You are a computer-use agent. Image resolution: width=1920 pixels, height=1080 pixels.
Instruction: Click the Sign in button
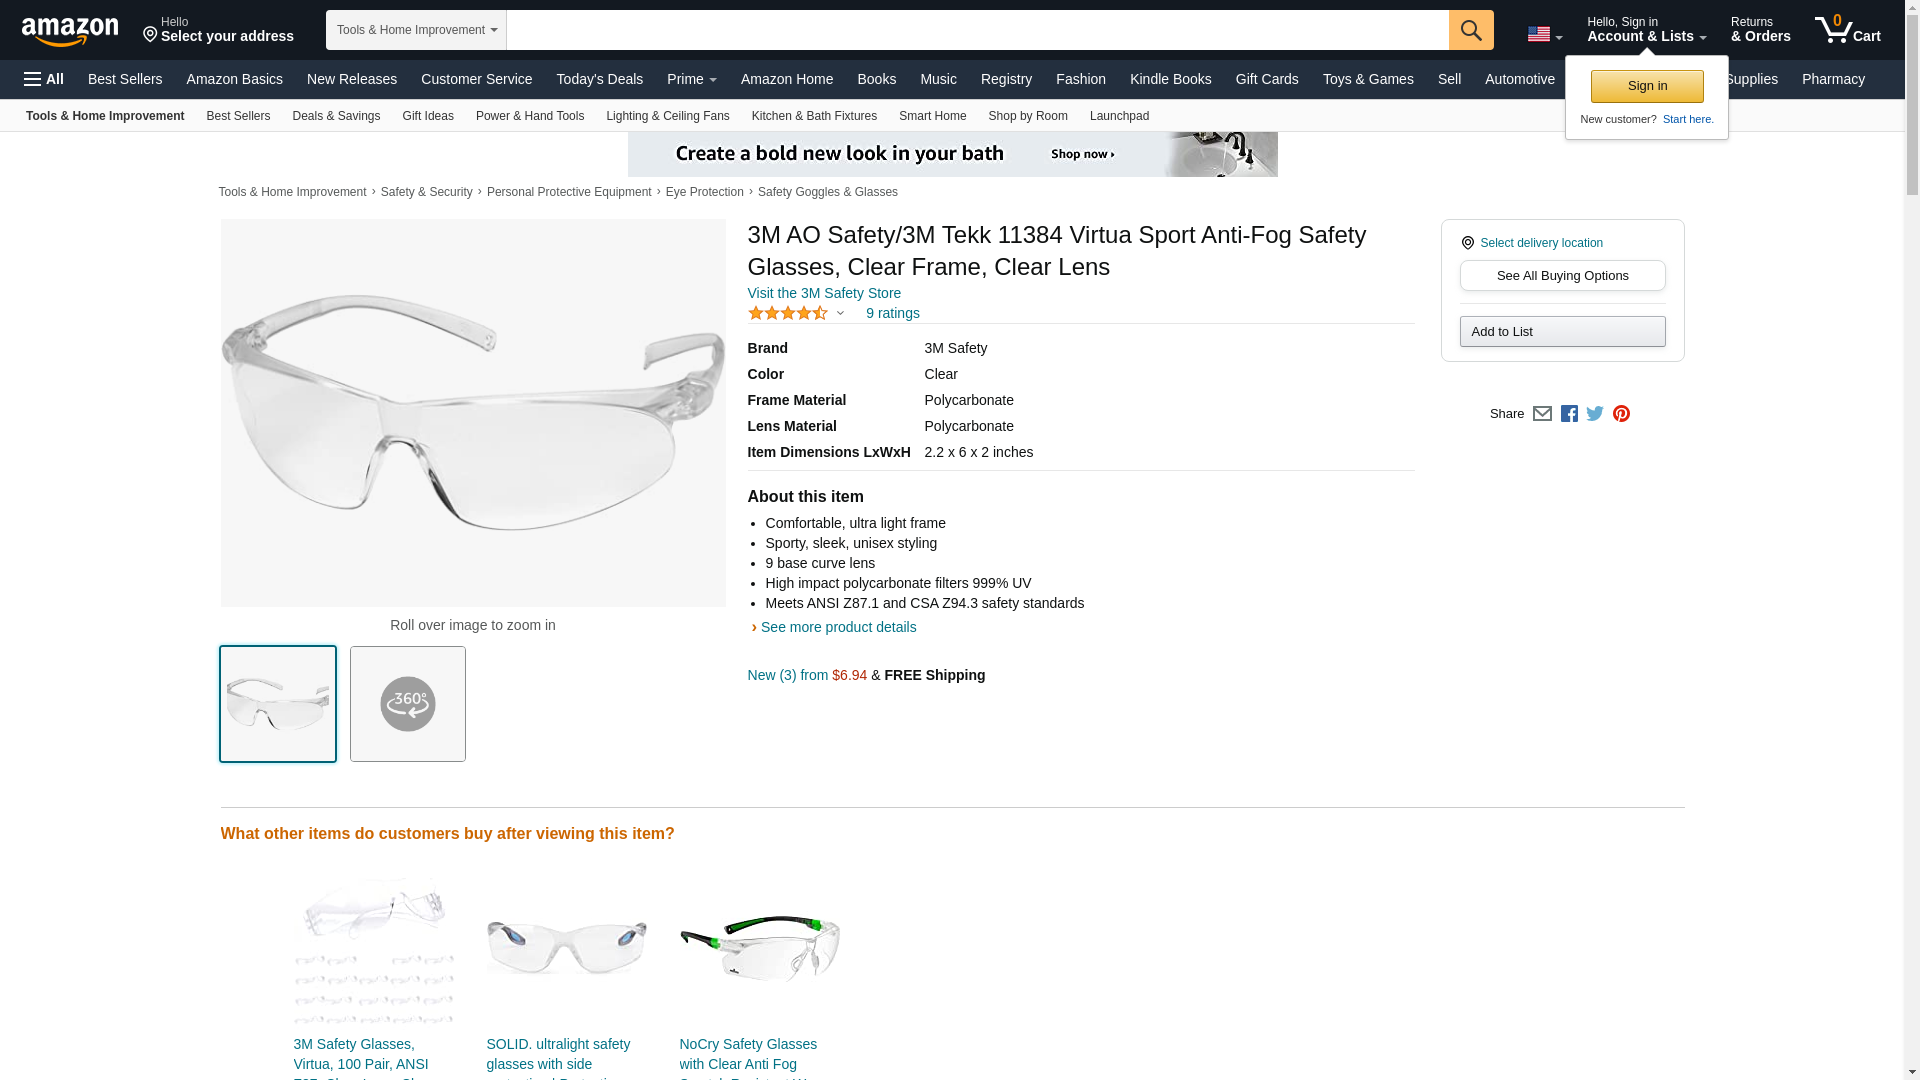click(1646, 86)
